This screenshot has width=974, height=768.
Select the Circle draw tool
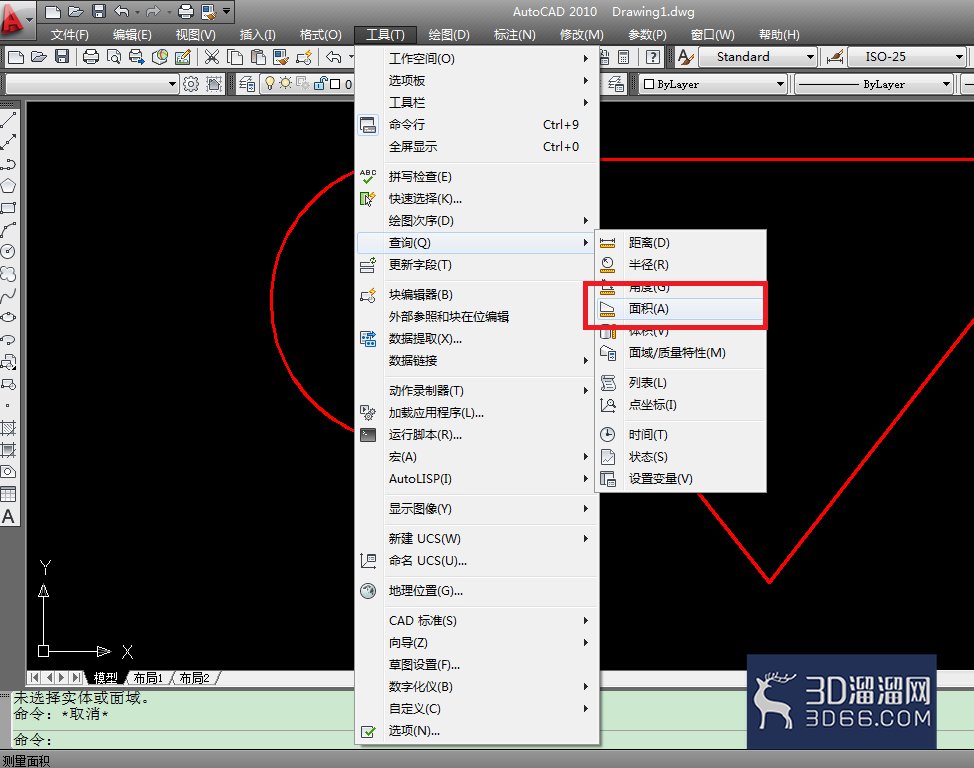click(x=9, y=252)
